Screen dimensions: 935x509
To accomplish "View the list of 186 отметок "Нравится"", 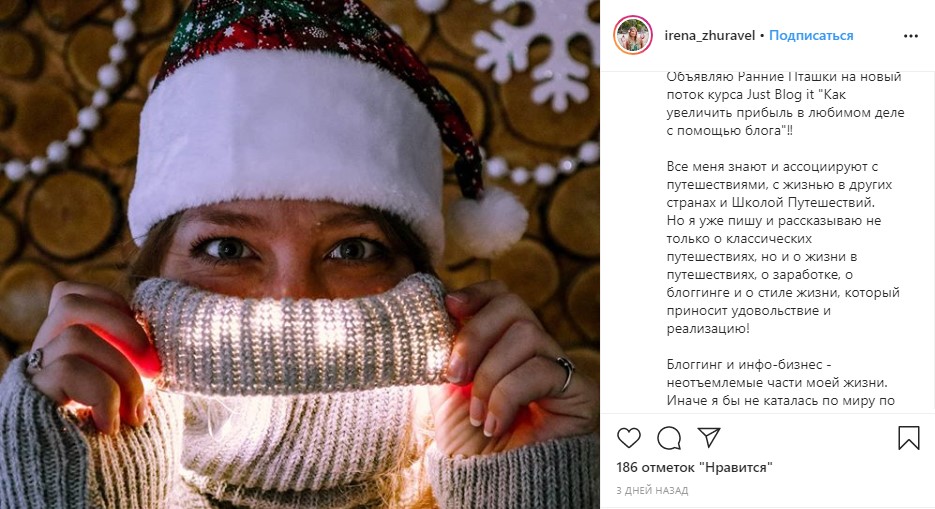I will pos(695,467).
